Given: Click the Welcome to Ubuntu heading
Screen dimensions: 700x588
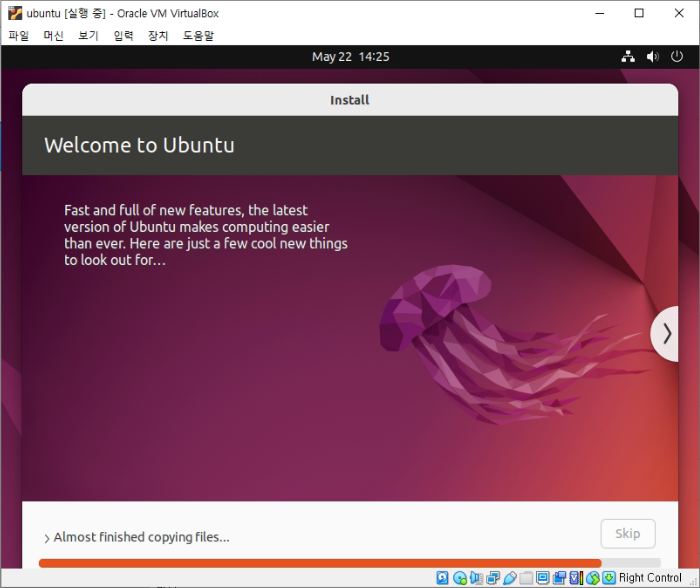Looking at the screenshot, I should 139,145.
